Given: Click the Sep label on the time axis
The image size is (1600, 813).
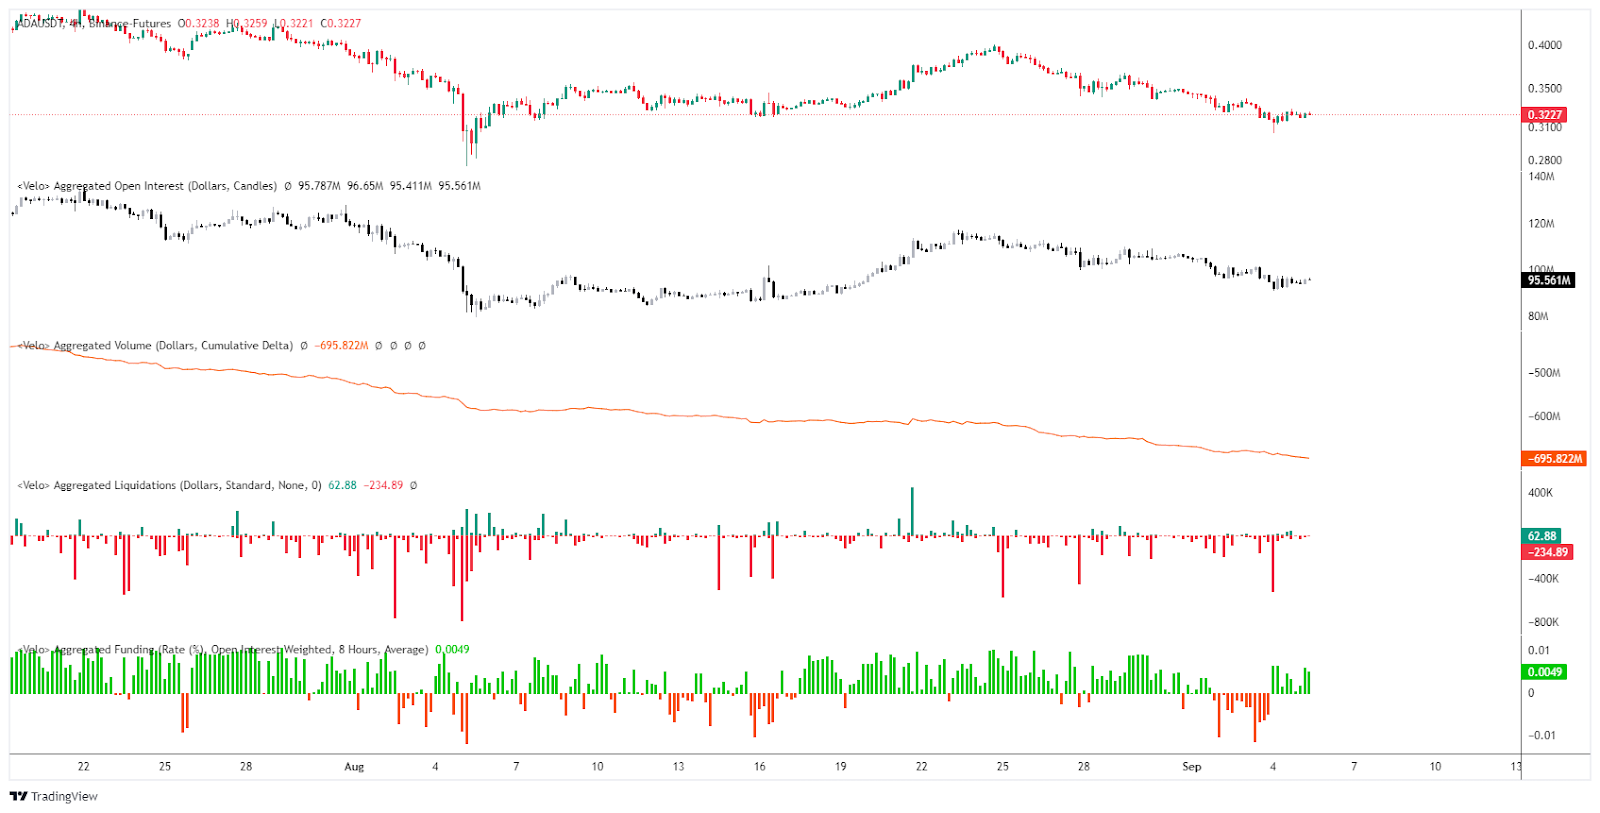Looking at the screenshot, I should point(1192,767).
